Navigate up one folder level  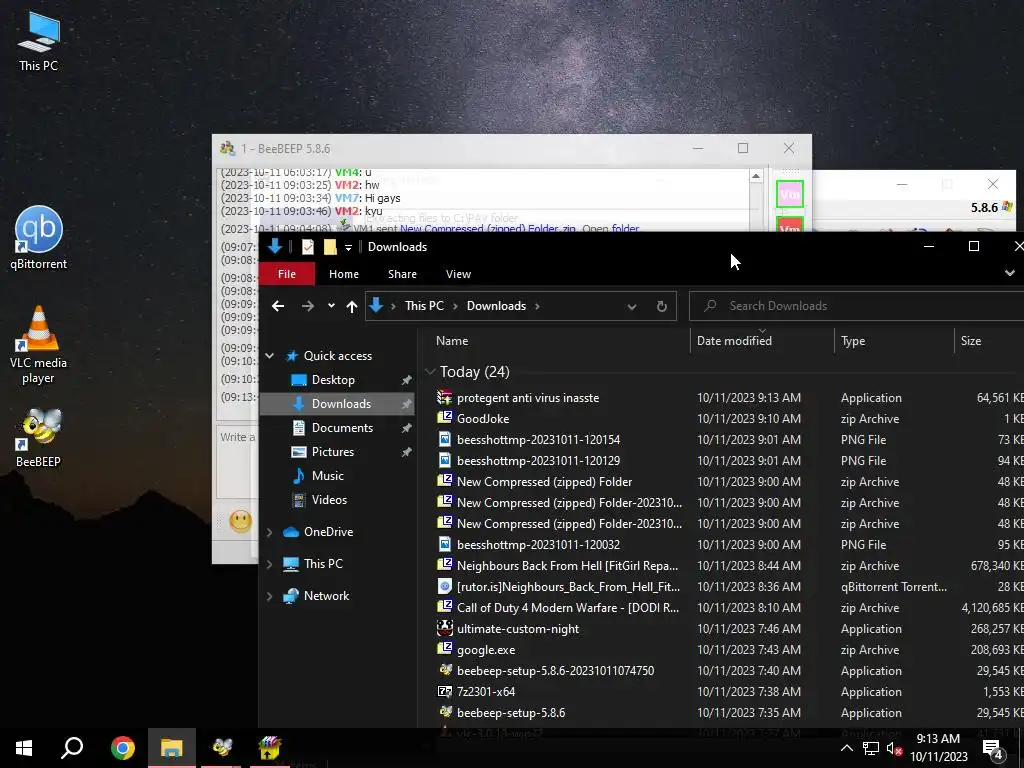point(352,306)
